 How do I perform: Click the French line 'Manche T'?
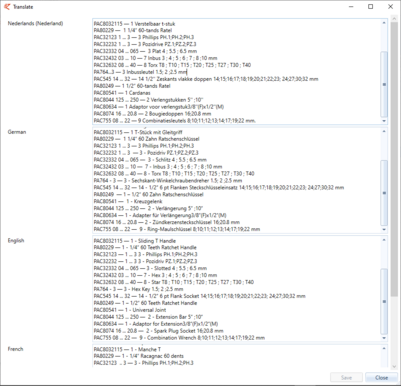coord(127,349)
